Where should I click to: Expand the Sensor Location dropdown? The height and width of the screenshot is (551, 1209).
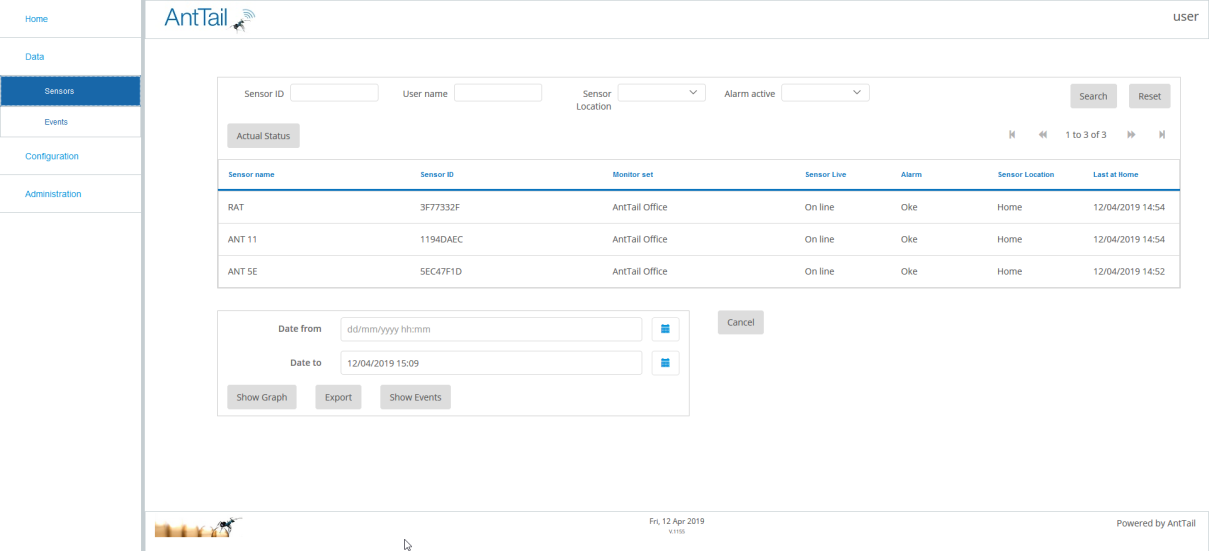tap(662, 93)
